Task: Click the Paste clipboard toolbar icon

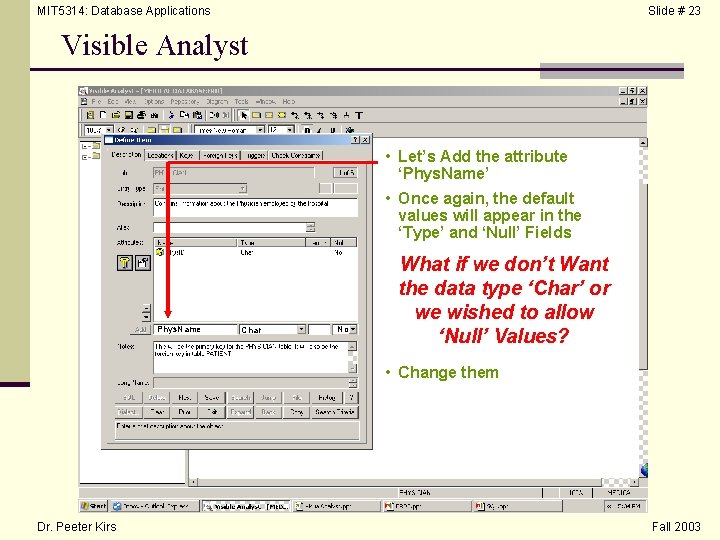Action: pyautogui.click(x=197, y=115)
